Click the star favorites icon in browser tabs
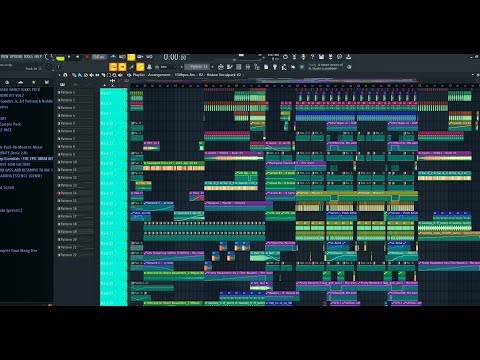 coord(33,82)
